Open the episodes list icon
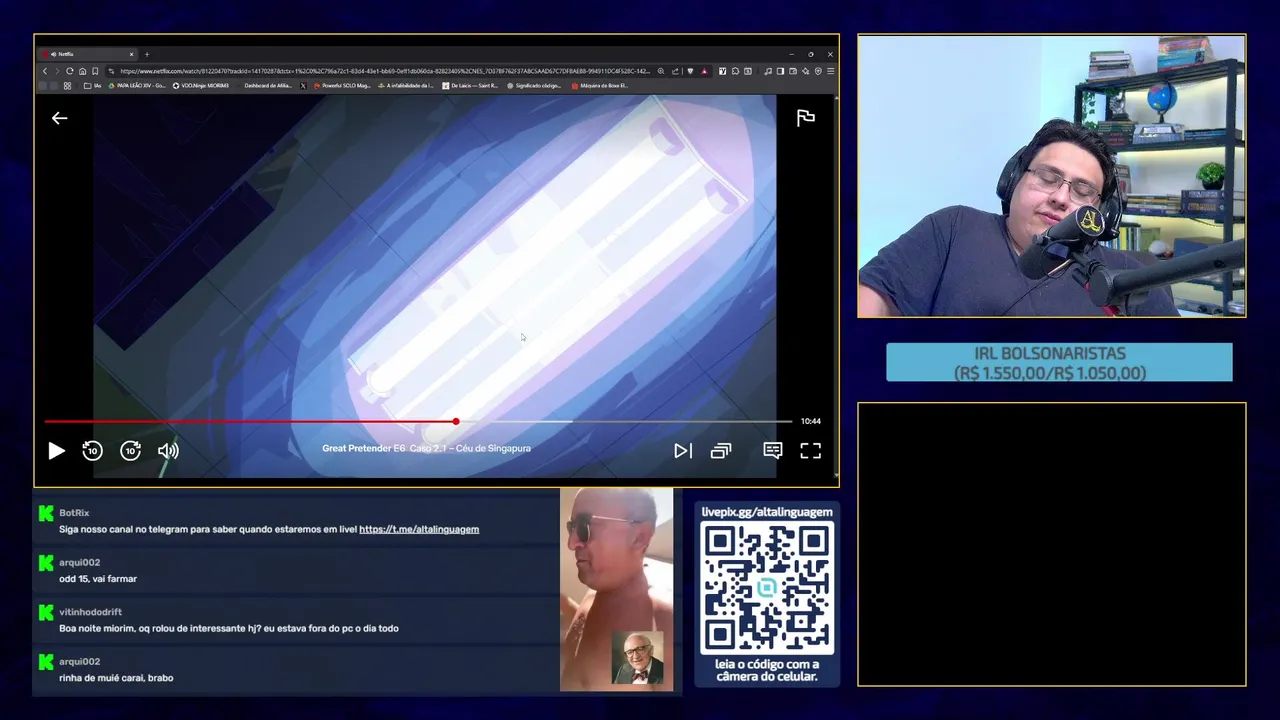The width and height of the screenshot is (1280, 720). tap(721, 451)
